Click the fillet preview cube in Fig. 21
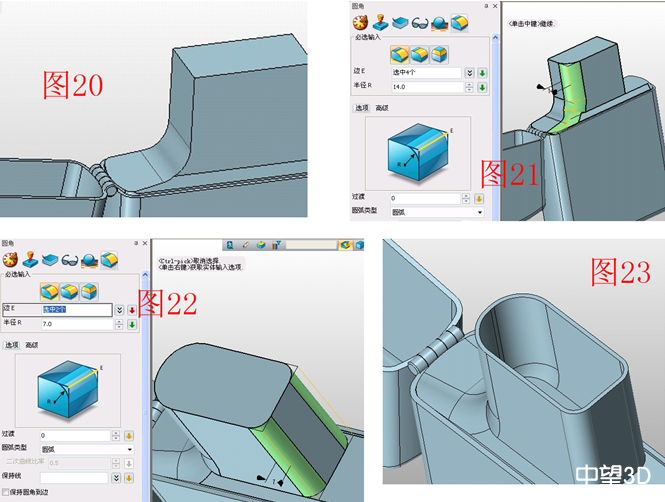Viewport: 665px width, 502px height. click(416, 153)
